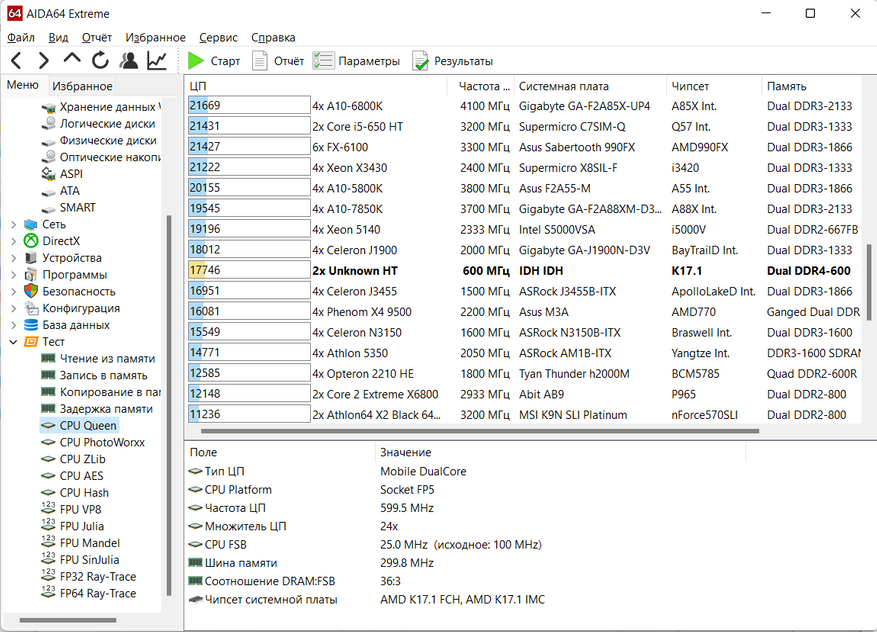Select CPU Hash test in tree
The width and height of the screenshot is (877, 632).
pos(84,493)
